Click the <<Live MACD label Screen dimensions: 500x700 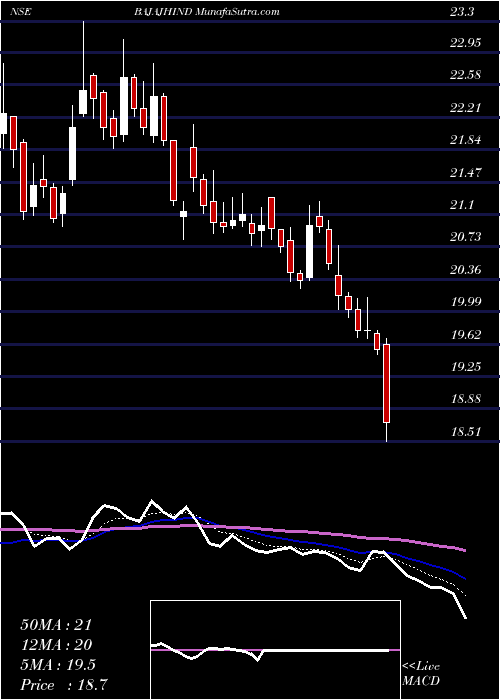point(421,674)
